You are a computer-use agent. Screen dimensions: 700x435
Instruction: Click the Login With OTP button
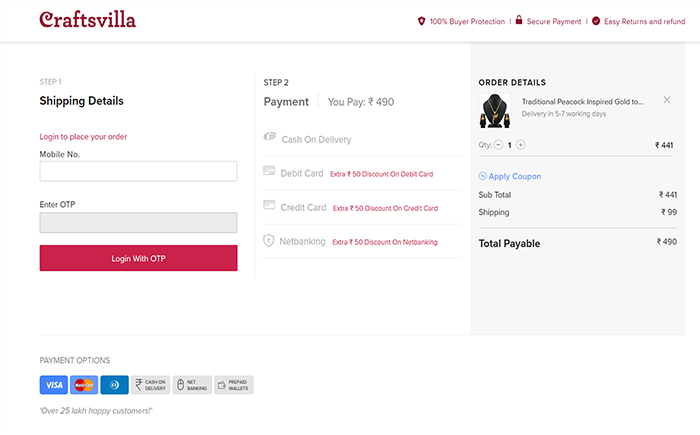(138, 258)
